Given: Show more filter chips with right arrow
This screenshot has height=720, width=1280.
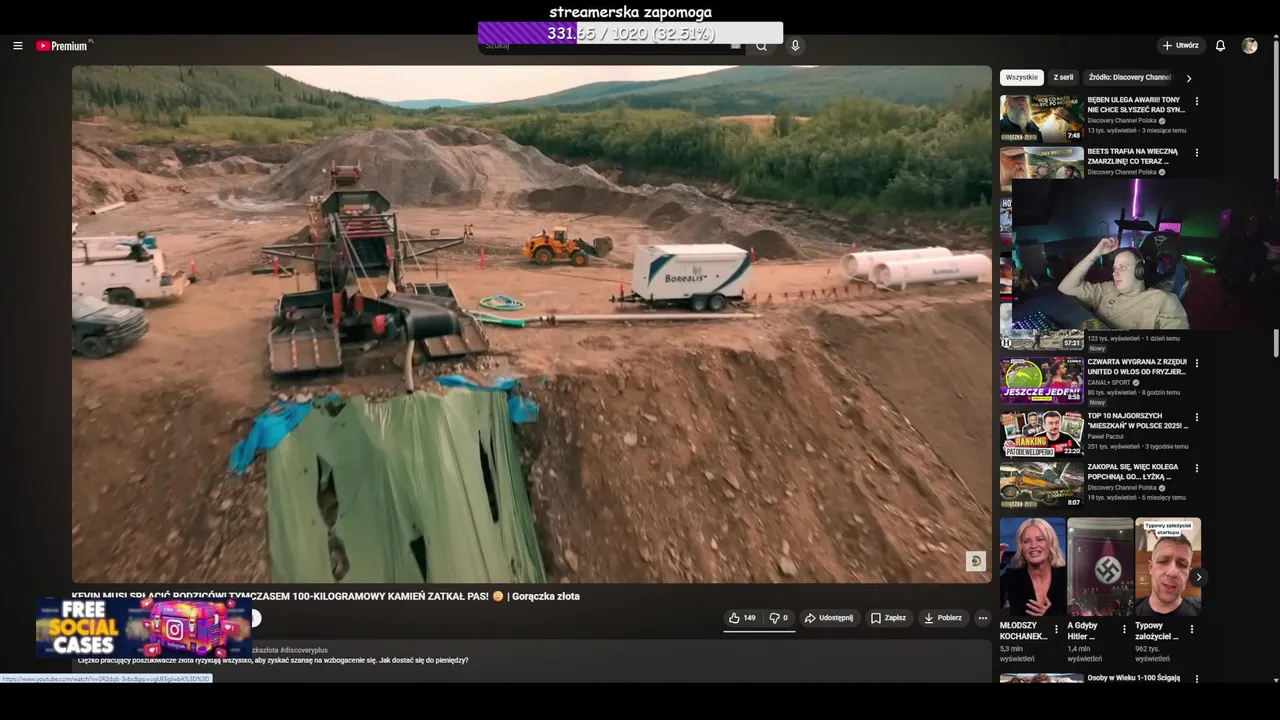Looking at the screenshot, I should [x=1188, y=78].
